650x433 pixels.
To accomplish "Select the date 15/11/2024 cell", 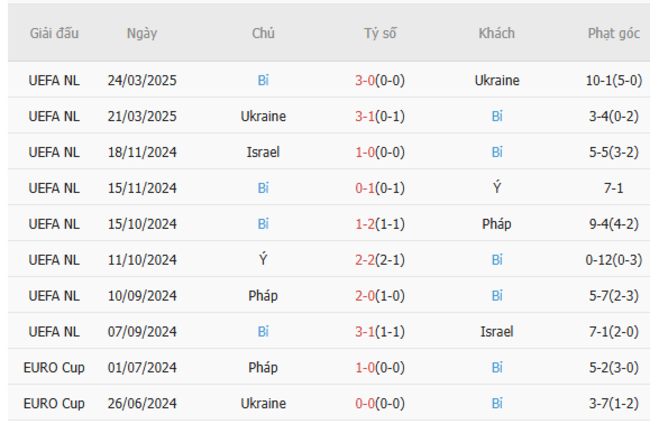I will pos(142,188).
